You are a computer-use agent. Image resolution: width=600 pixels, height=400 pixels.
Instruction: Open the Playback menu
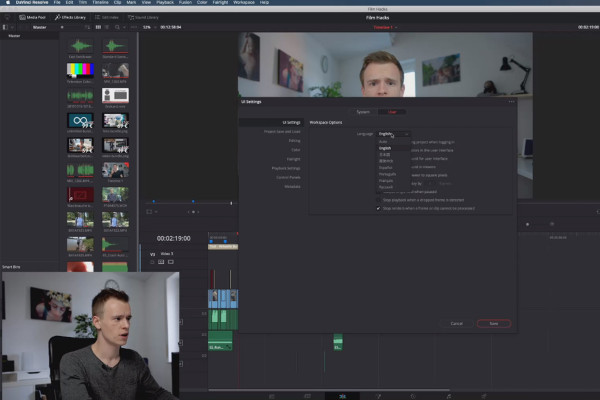[x=165, y=2]
